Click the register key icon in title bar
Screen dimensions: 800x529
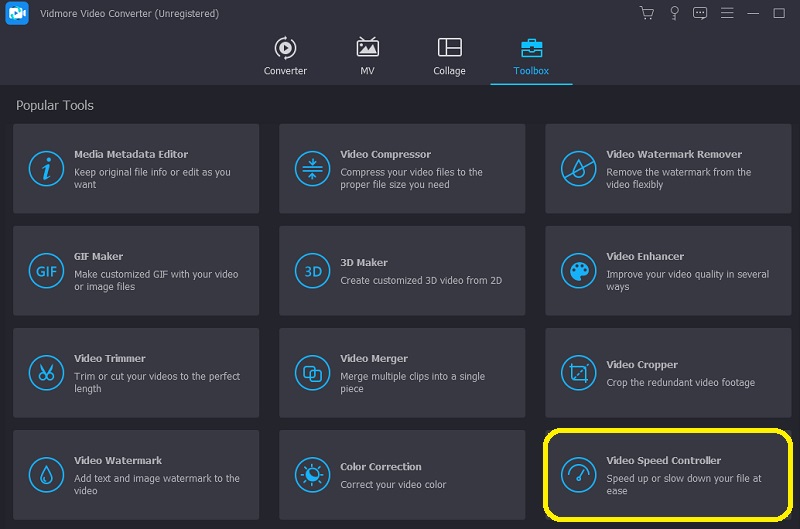(674, 13)
